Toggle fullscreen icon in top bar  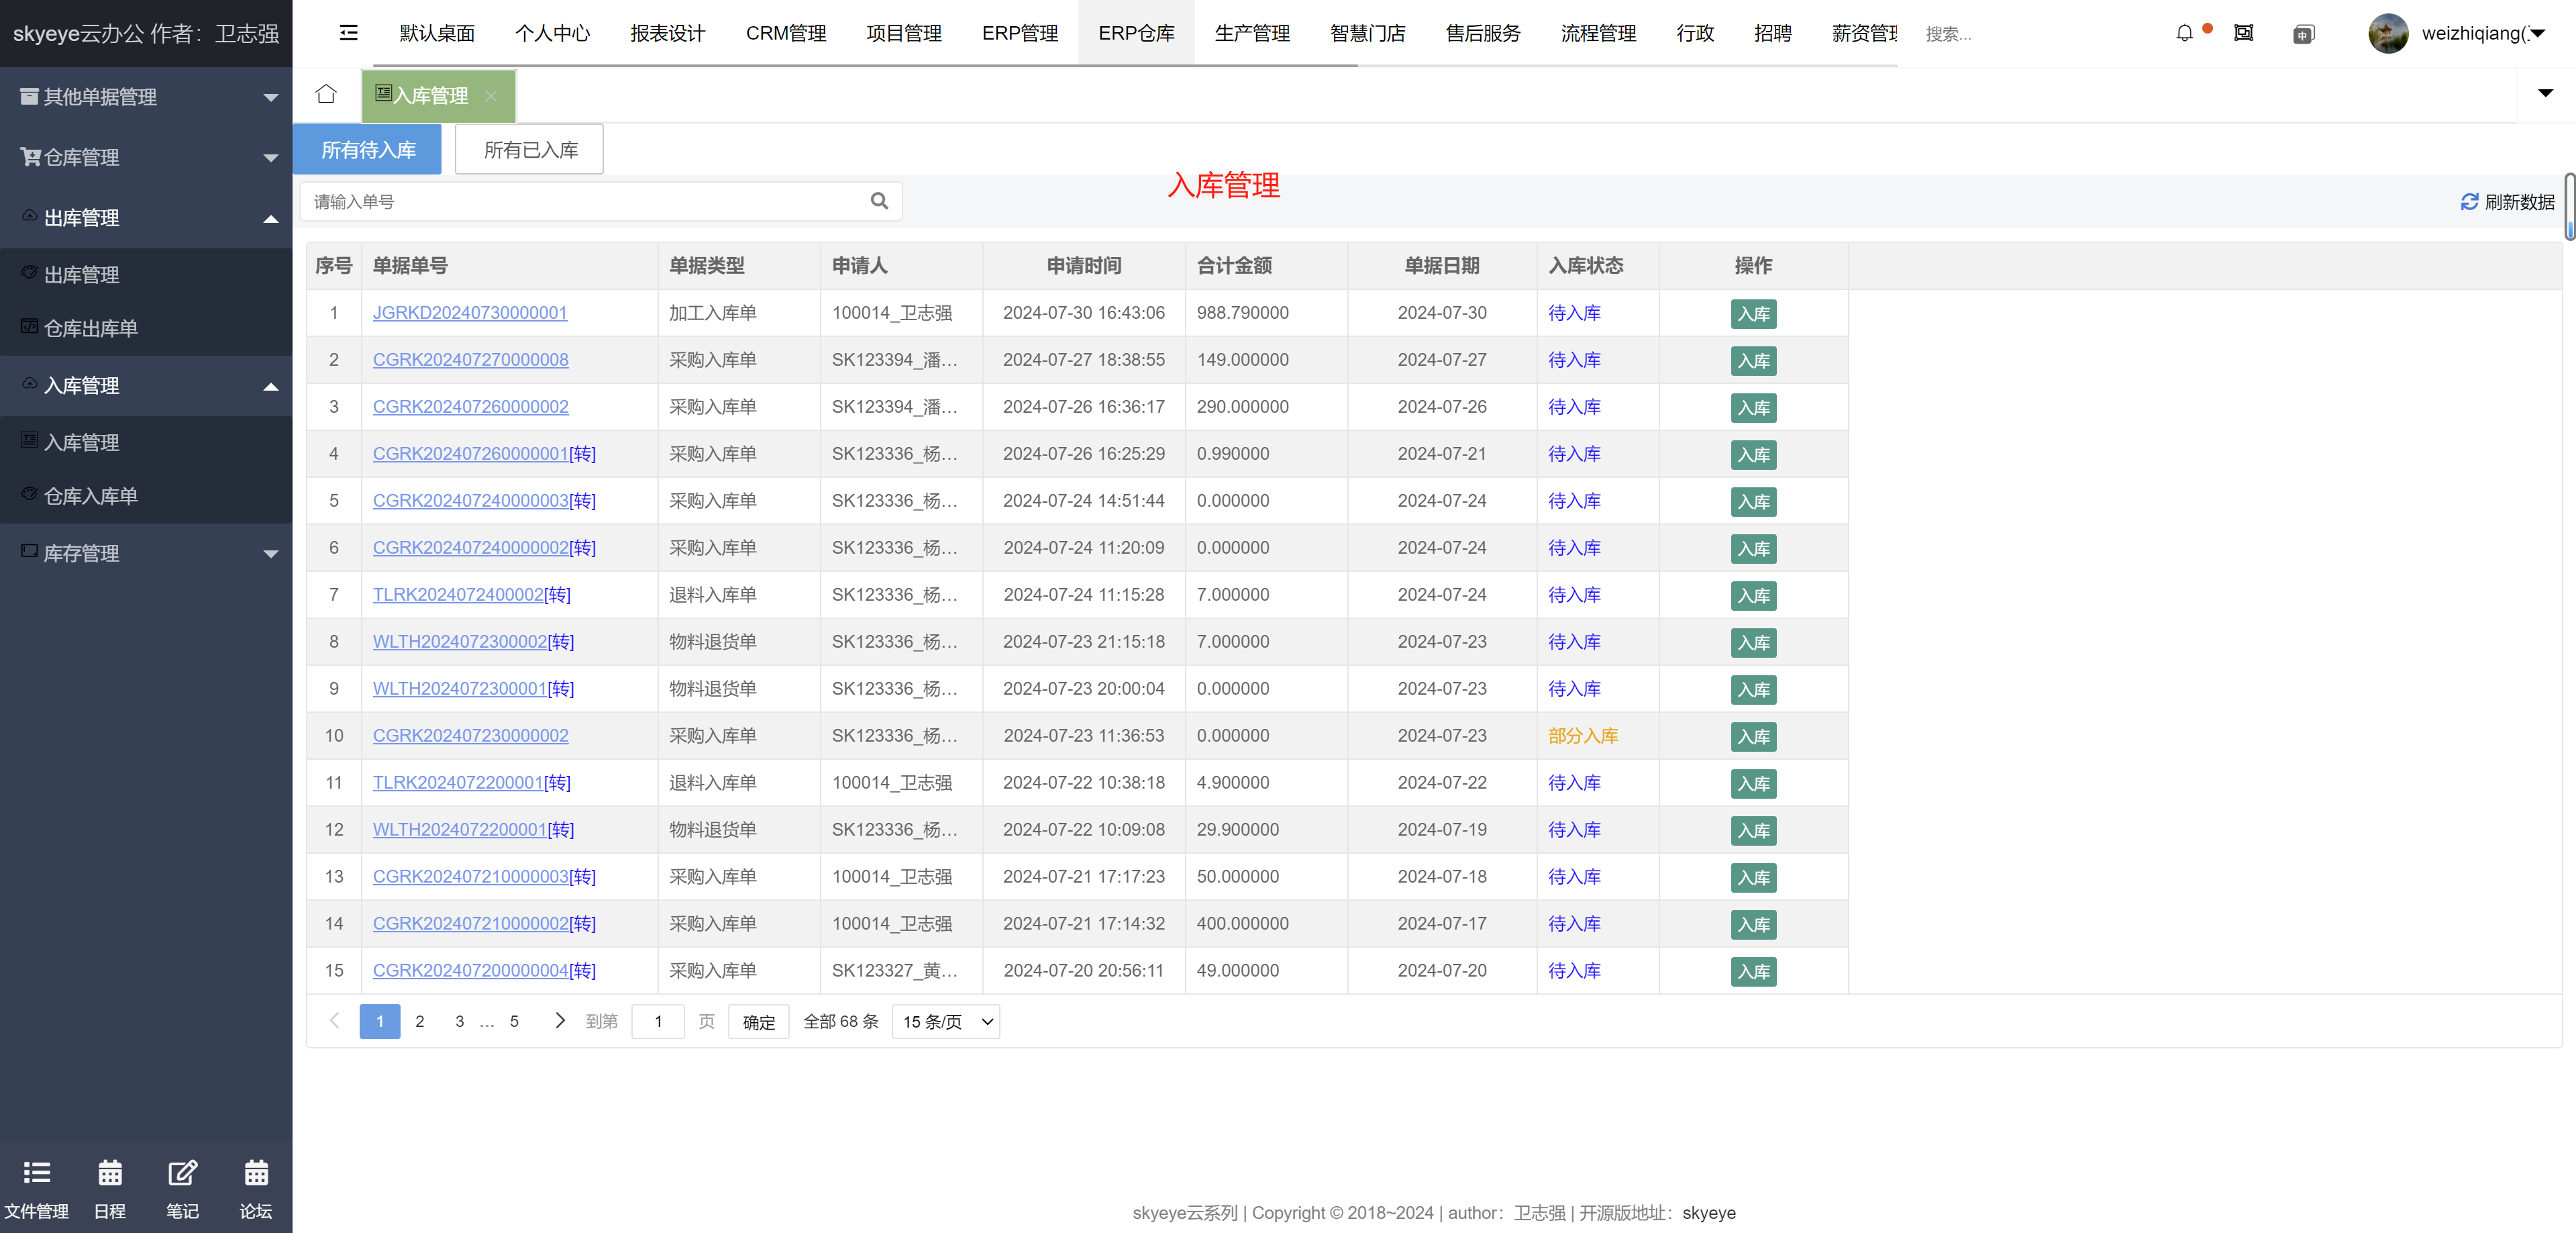[2243, 33]
